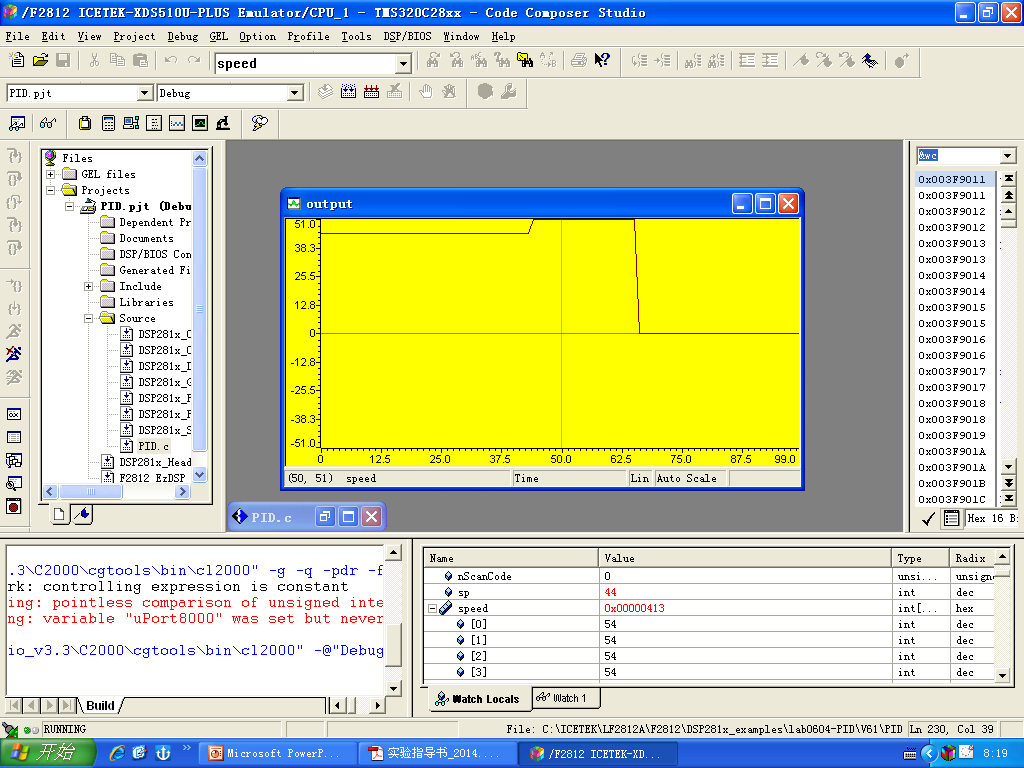
Task: Click the project tree horizontal scroll right arrow
Action: click(183, 492)
